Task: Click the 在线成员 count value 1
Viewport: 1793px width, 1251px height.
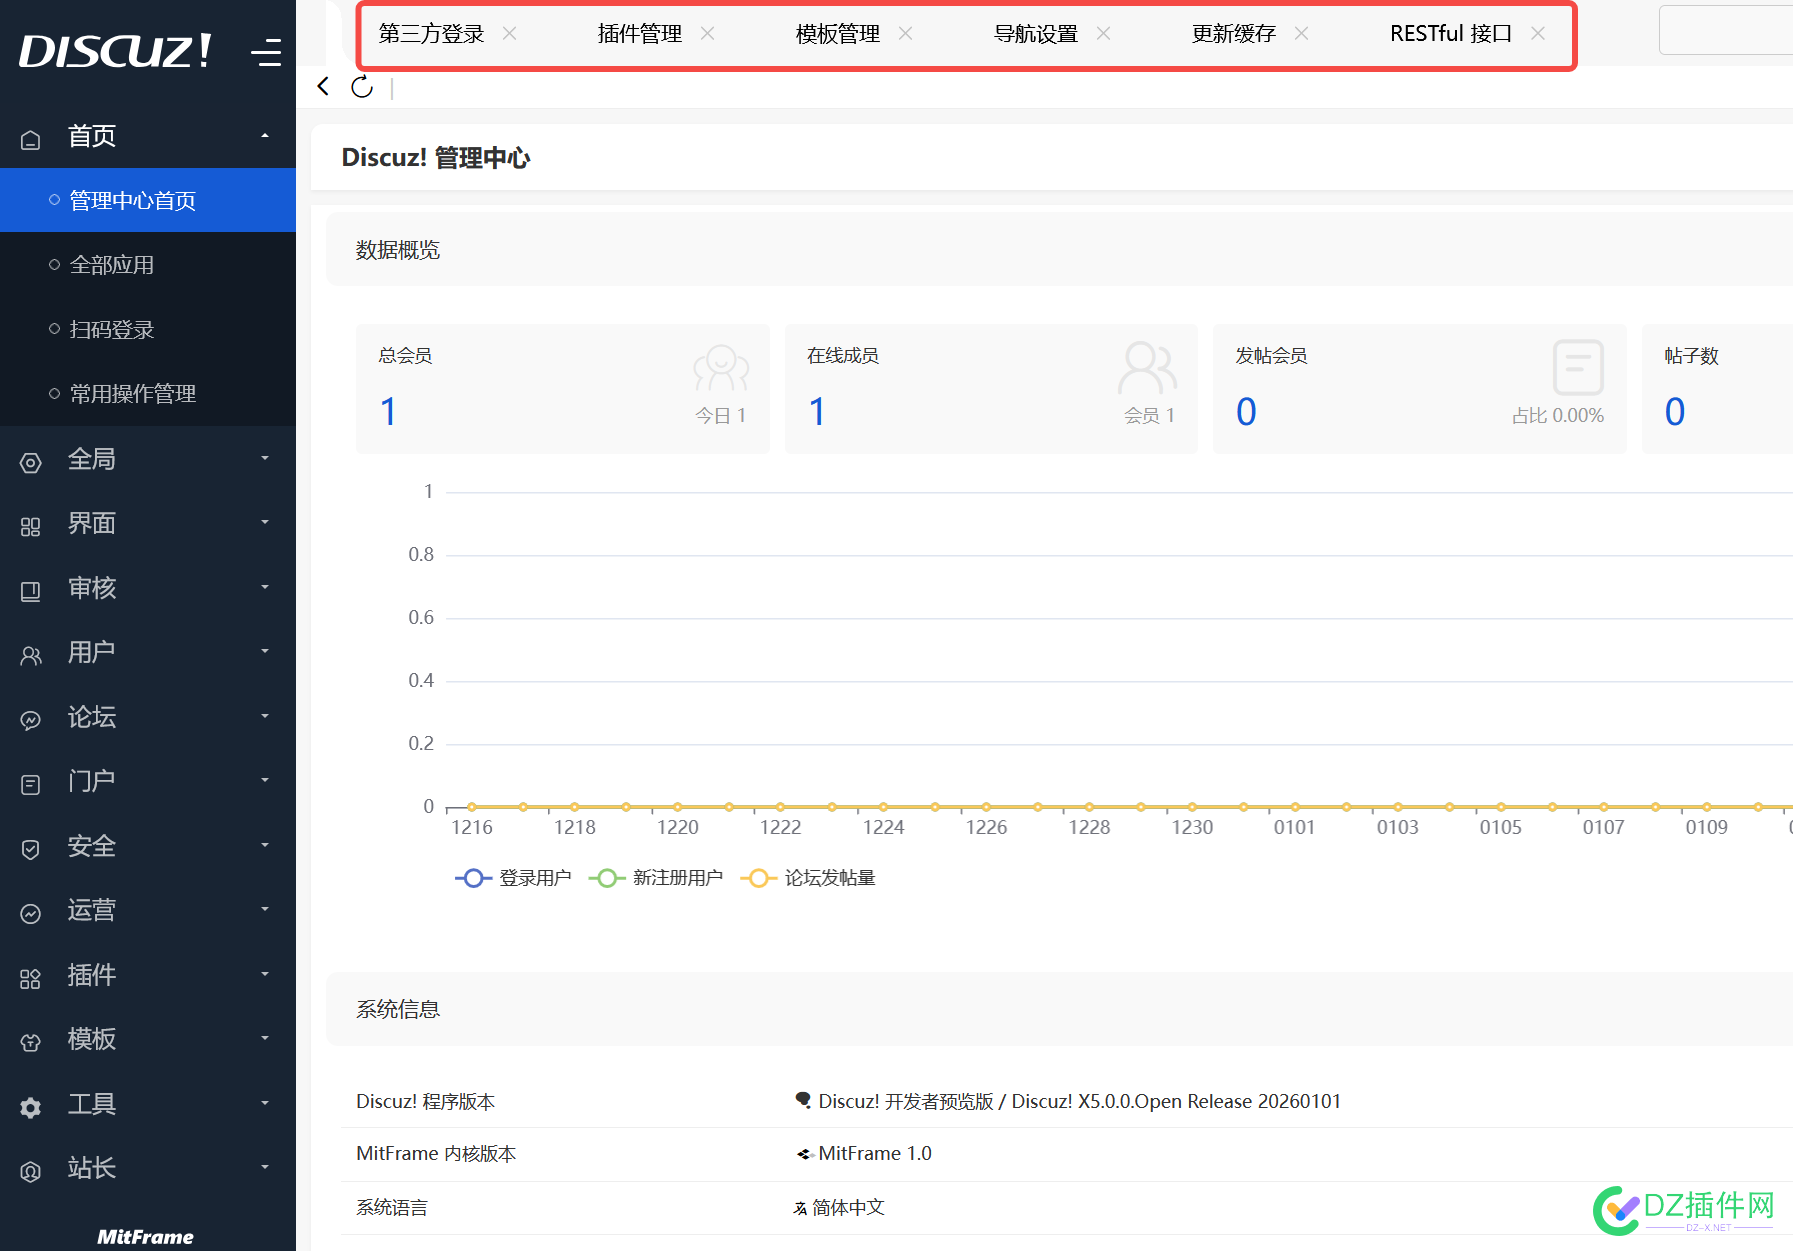Action: pos(817,412)
